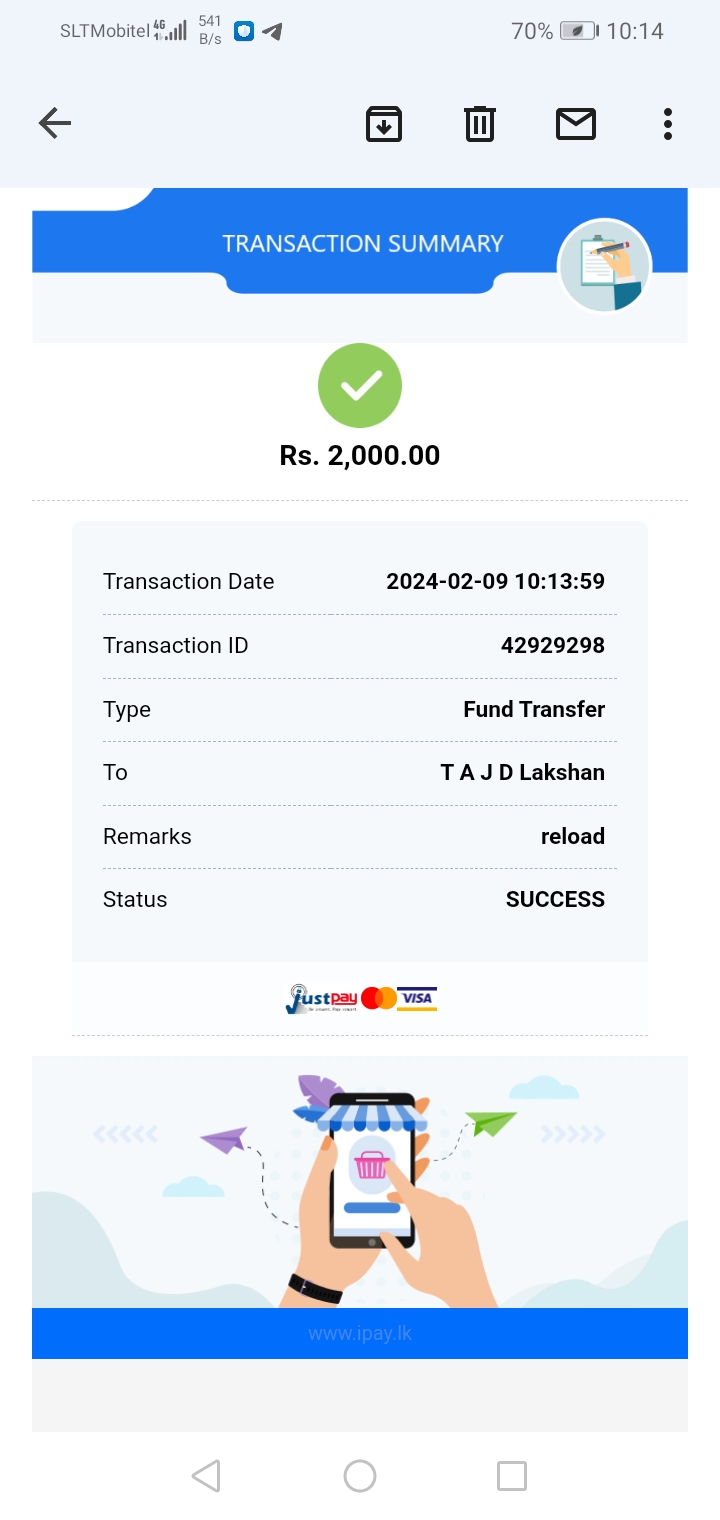
Task: Tap the Mastercard logo
Action: 379,998
